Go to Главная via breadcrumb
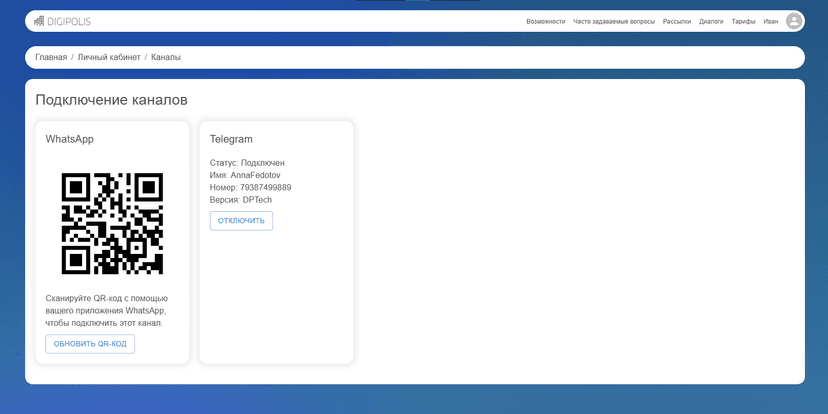The image size is (828, 414). pyautogui.click(x=51, y=57)
